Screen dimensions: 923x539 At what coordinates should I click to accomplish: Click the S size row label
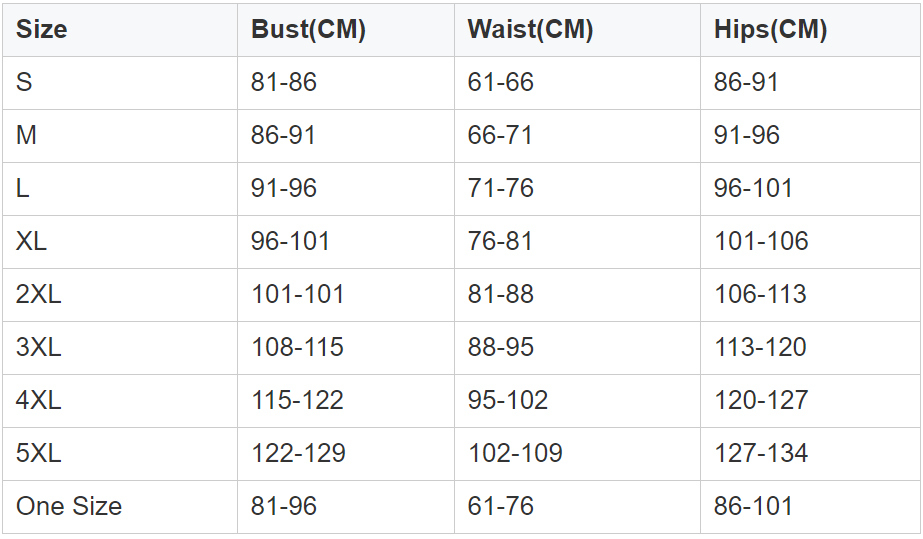pyautogui.click(x=24, y=82)
